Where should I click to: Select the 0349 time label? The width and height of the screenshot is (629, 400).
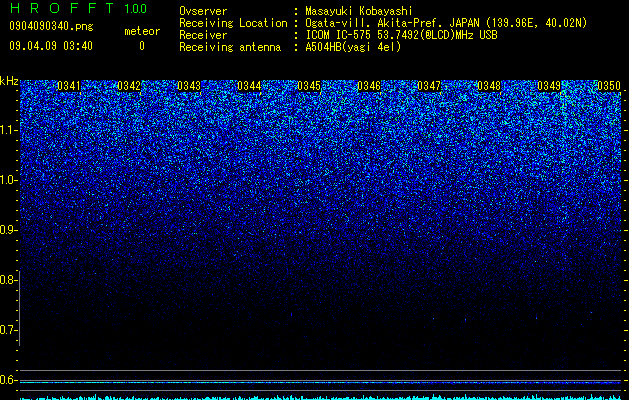(x=549, y=86)
